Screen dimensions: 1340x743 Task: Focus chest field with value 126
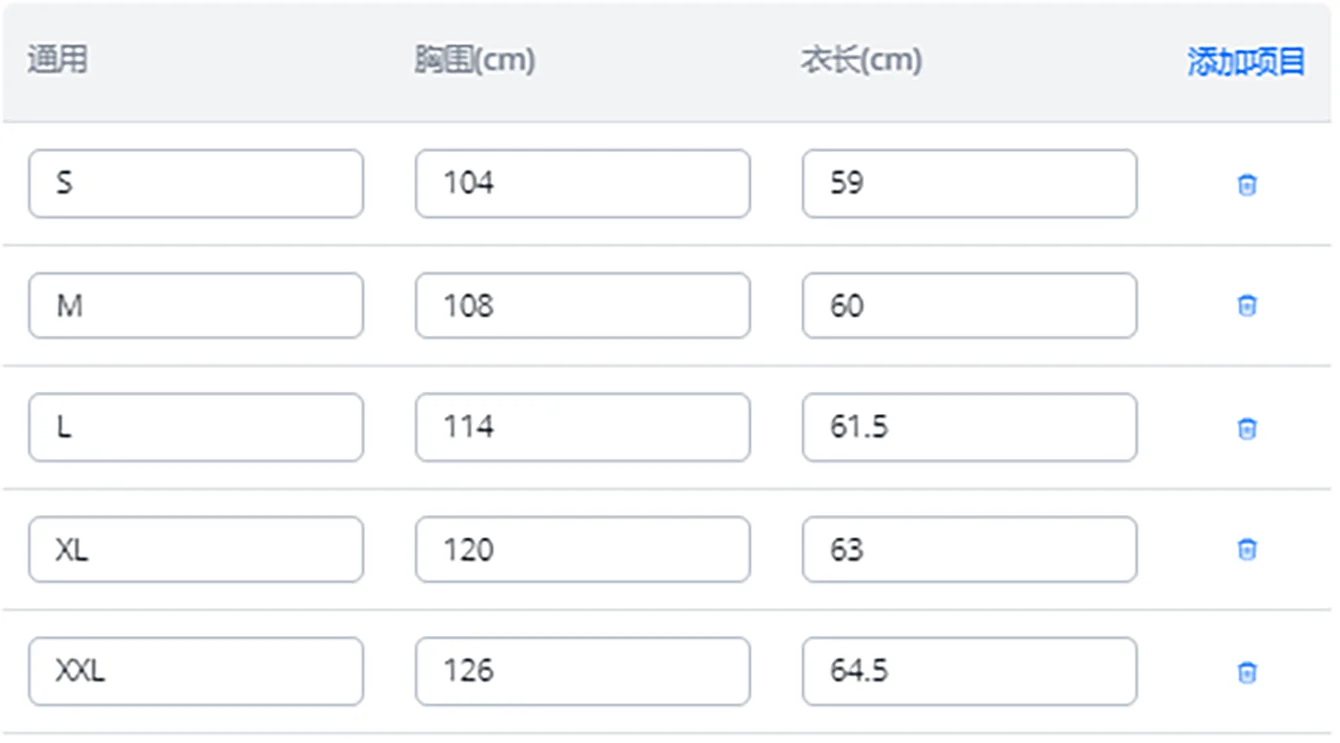click(x=582, y=671)
